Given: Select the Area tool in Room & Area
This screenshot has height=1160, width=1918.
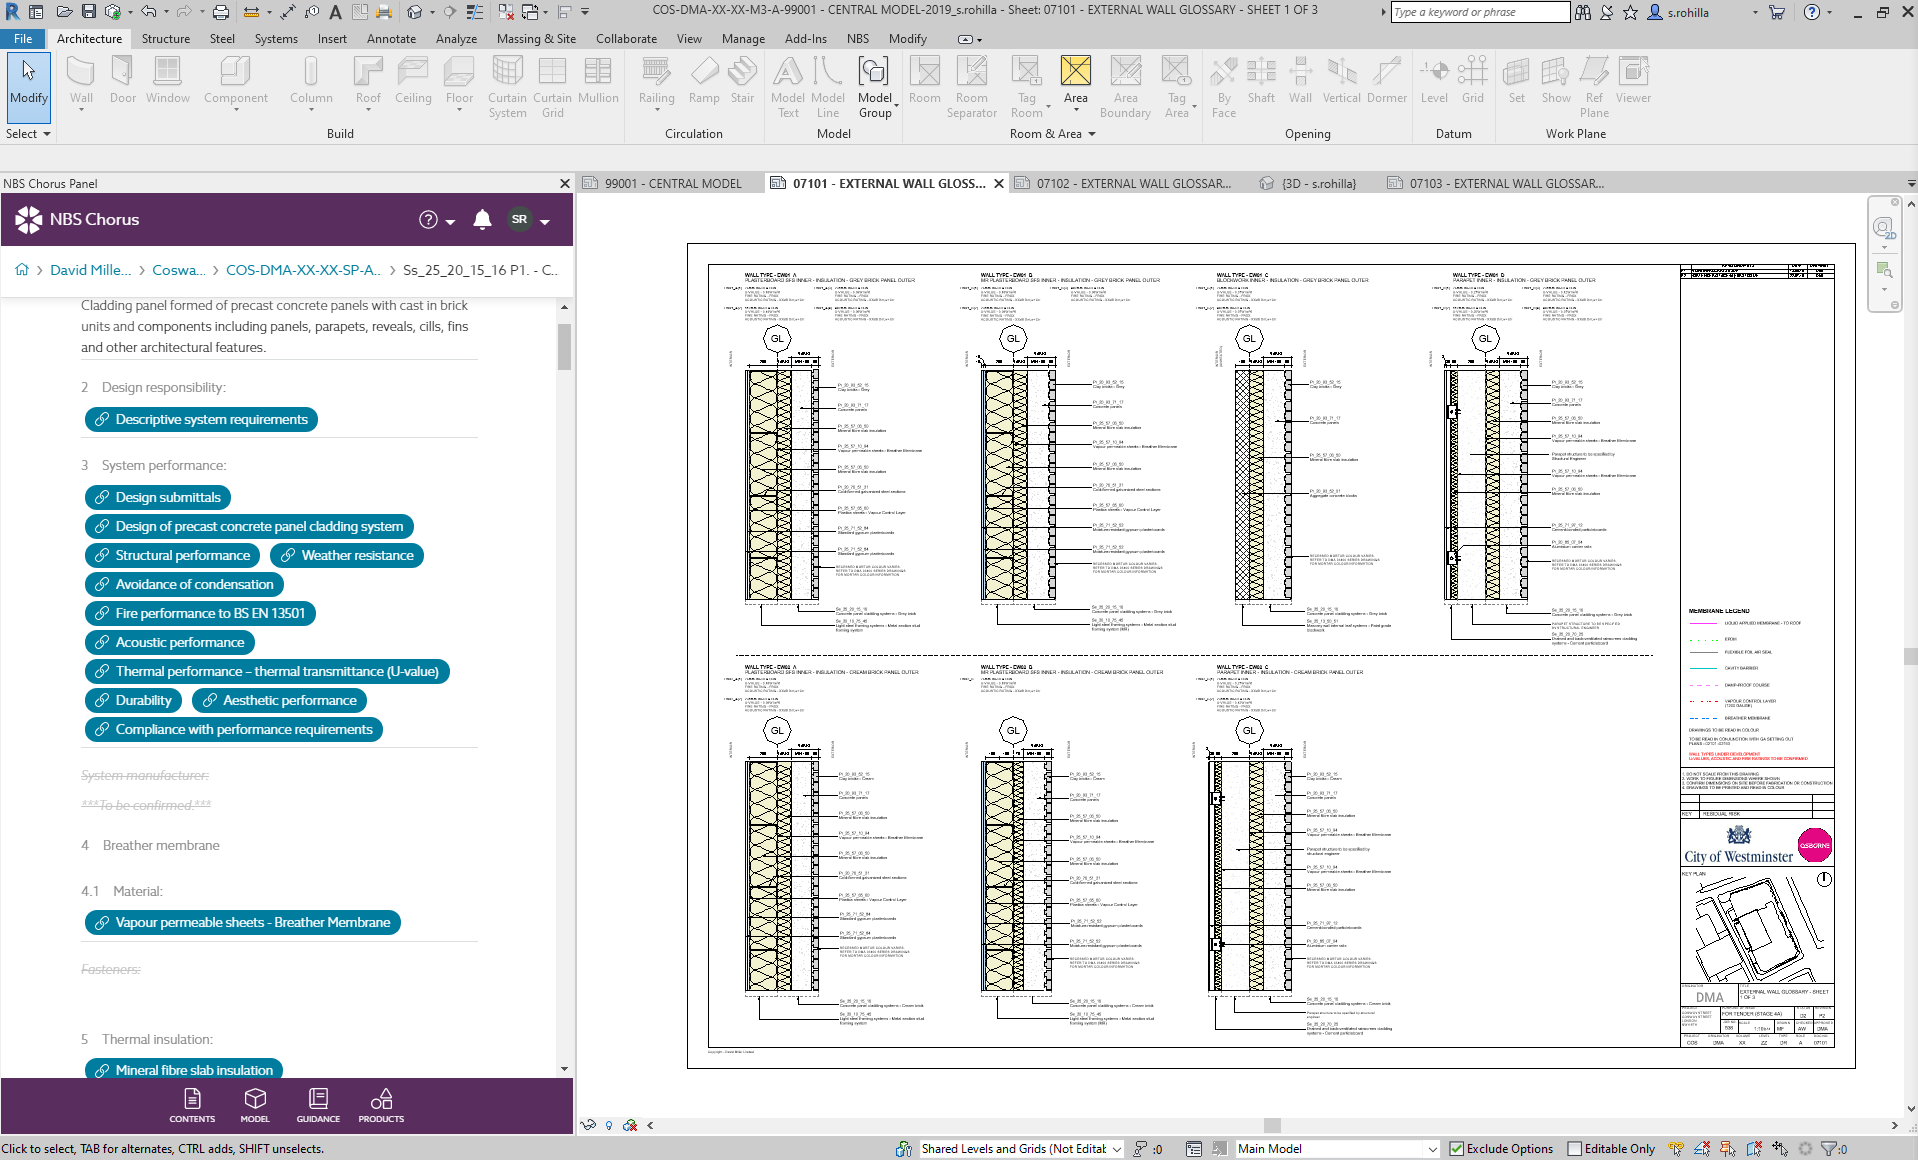Looking at the screenshot, I should (1076, 80).
